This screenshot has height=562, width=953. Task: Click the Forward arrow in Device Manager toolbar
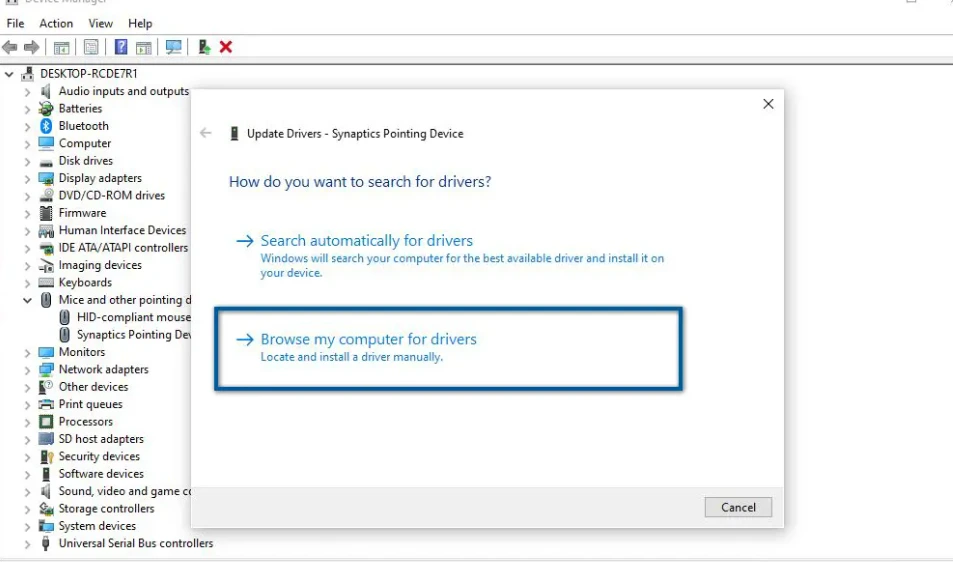[x=31, y=47]
